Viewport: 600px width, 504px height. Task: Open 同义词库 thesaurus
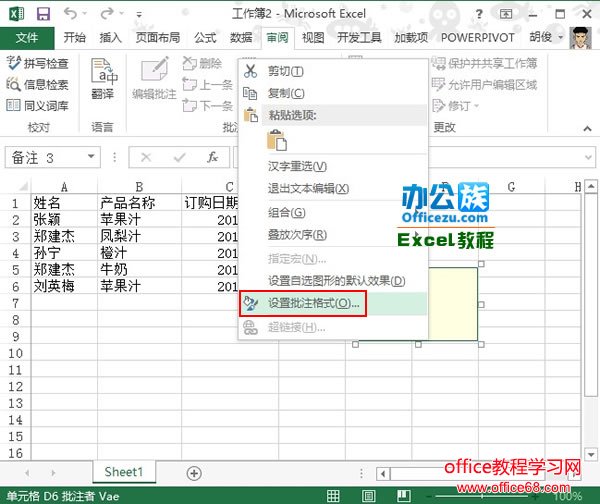[38, 105]
